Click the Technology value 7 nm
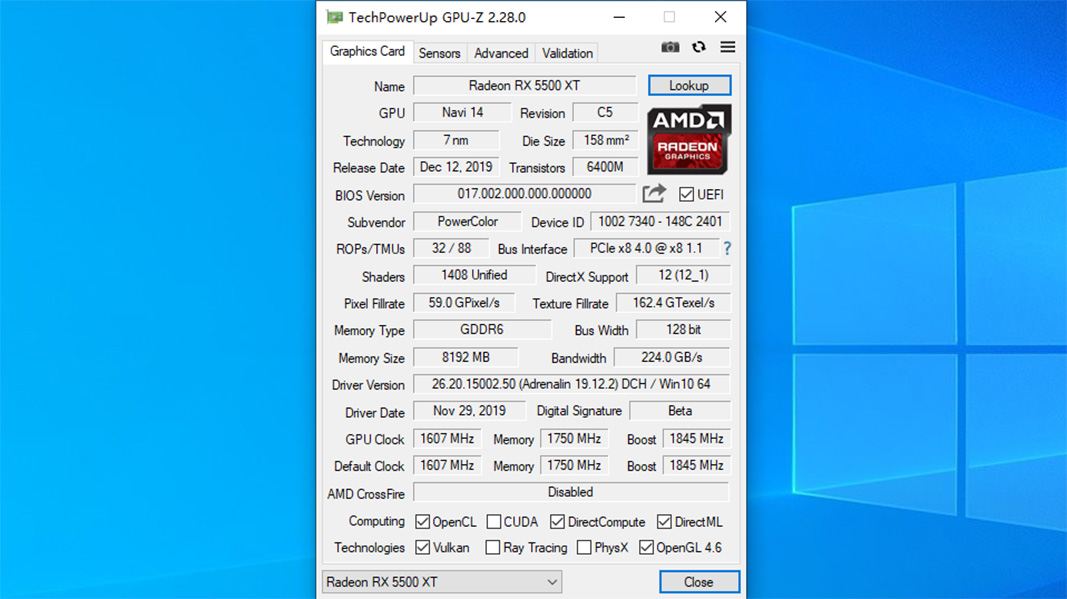 coord(456,140)
